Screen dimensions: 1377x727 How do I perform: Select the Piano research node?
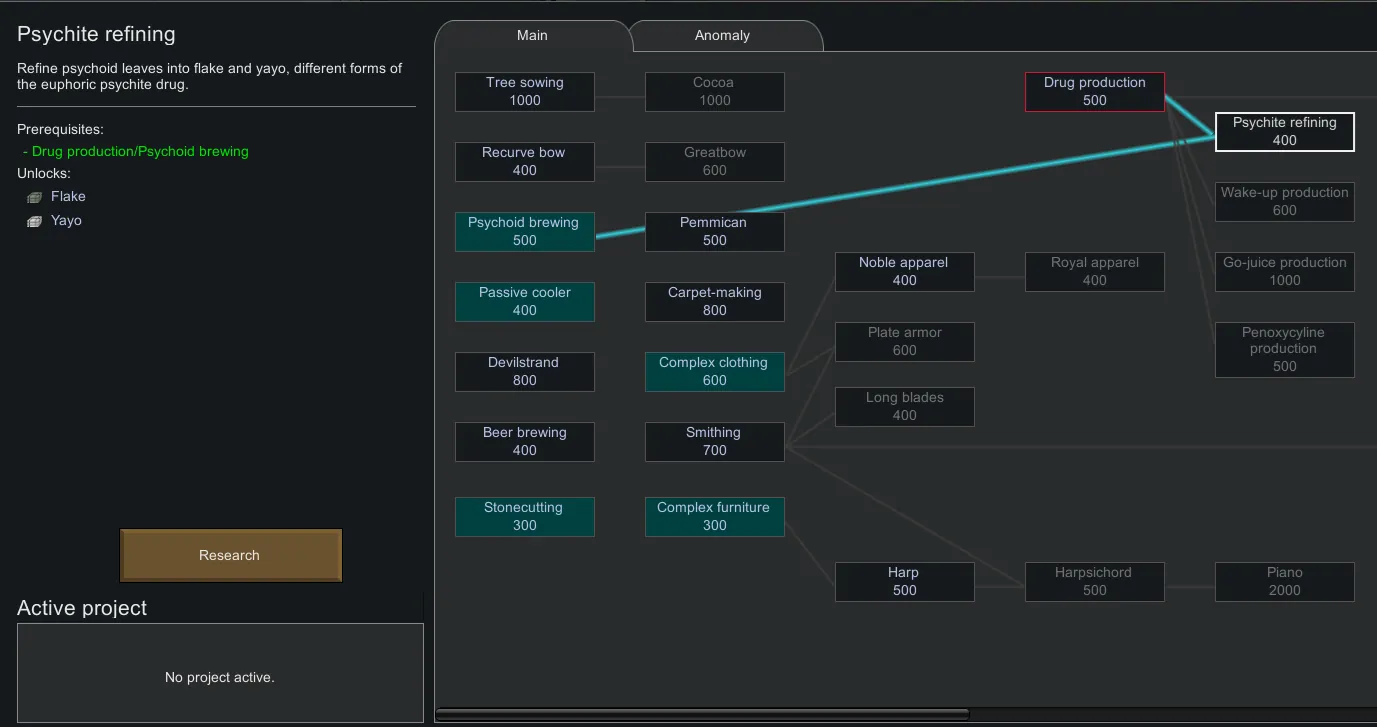(x=1284, y=582)
